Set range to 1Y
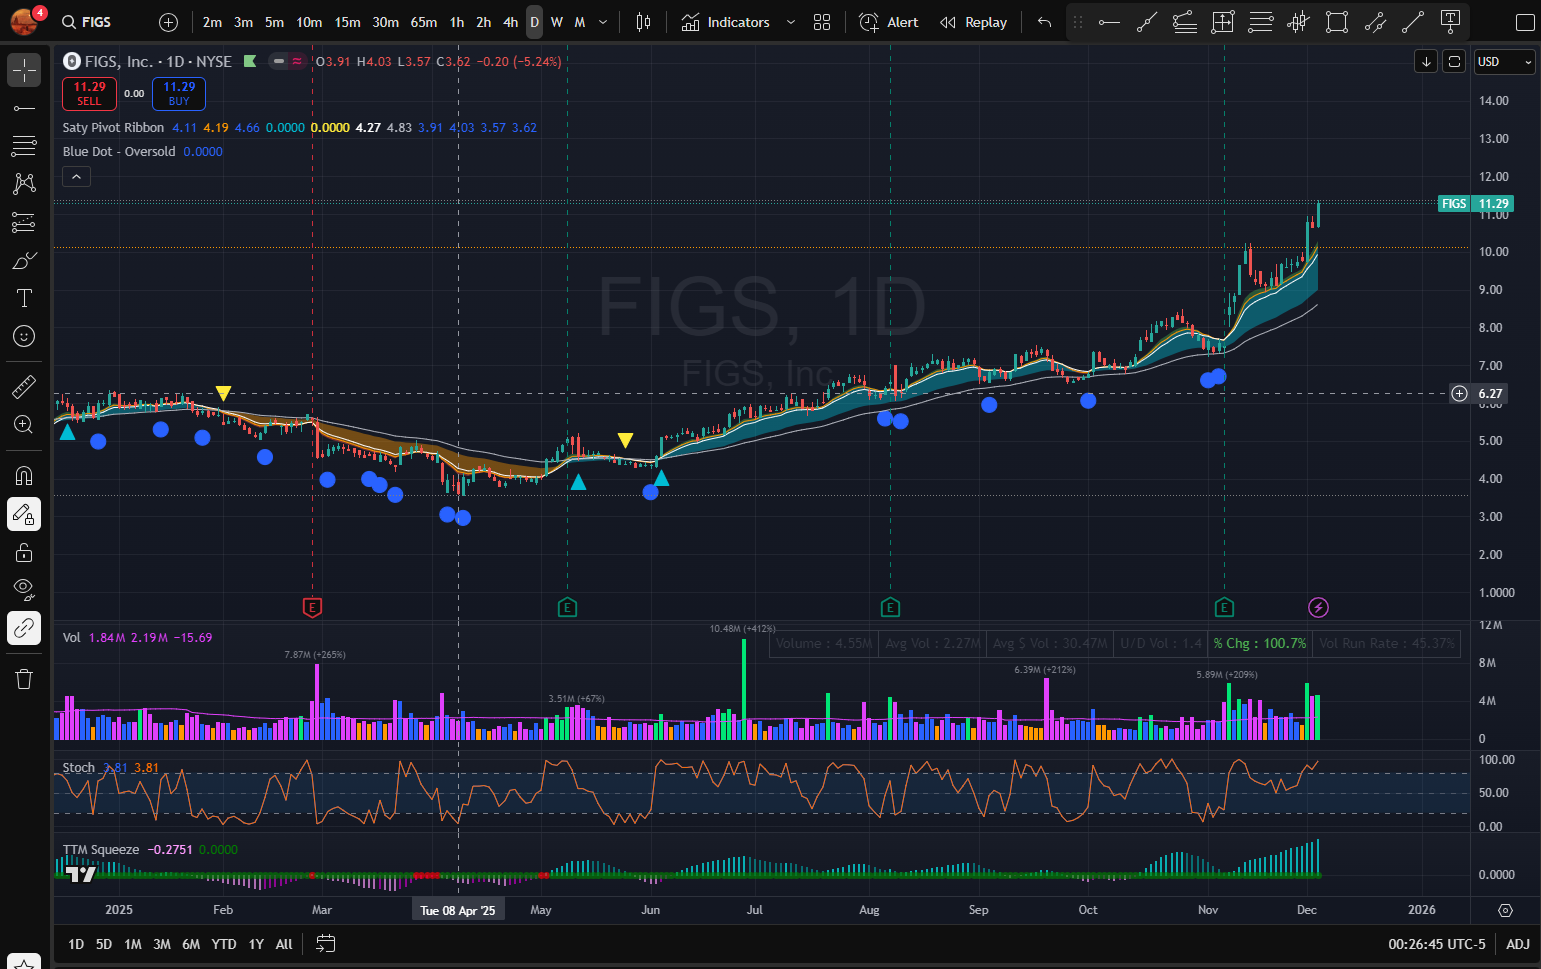 click(x=256, y=944)
